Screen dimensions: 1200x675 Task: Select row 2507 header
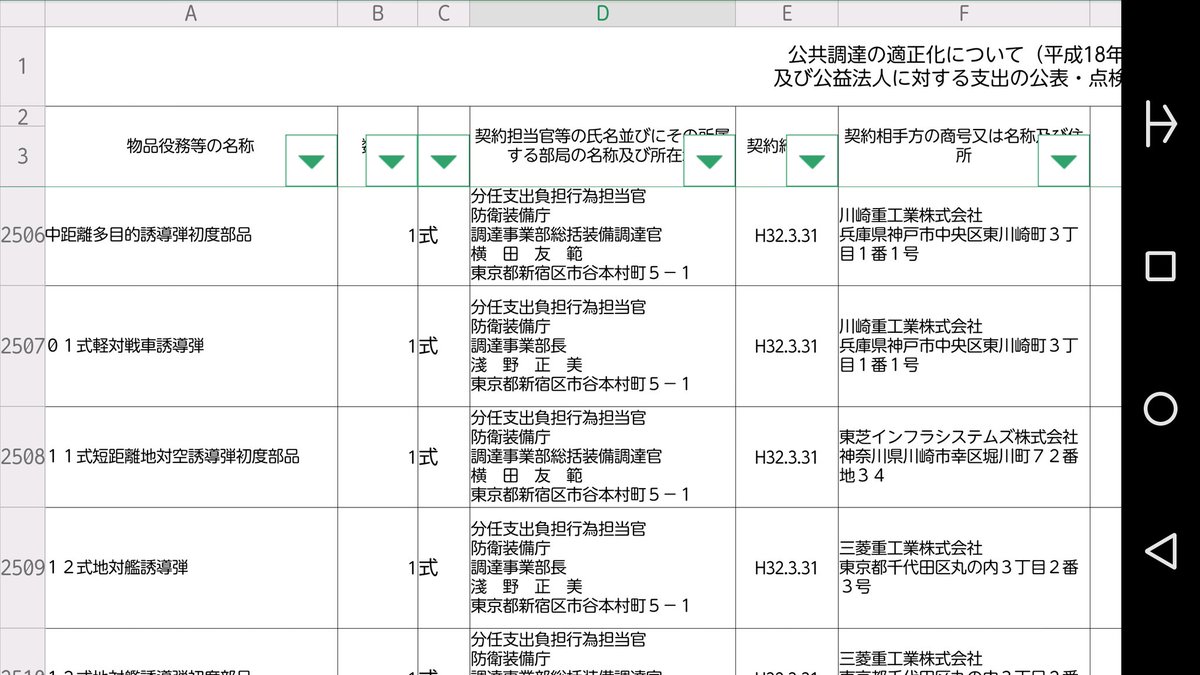pos(22,346)
